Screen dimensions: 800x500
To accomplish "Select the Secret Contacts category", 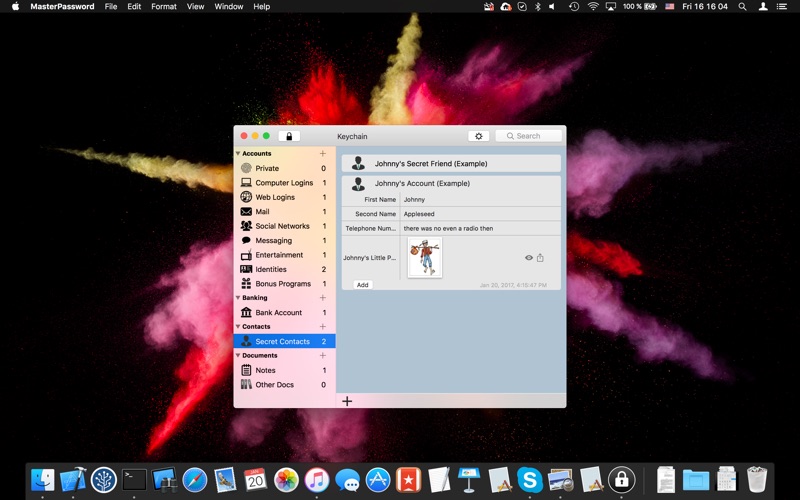I will [x=284, y=341].
